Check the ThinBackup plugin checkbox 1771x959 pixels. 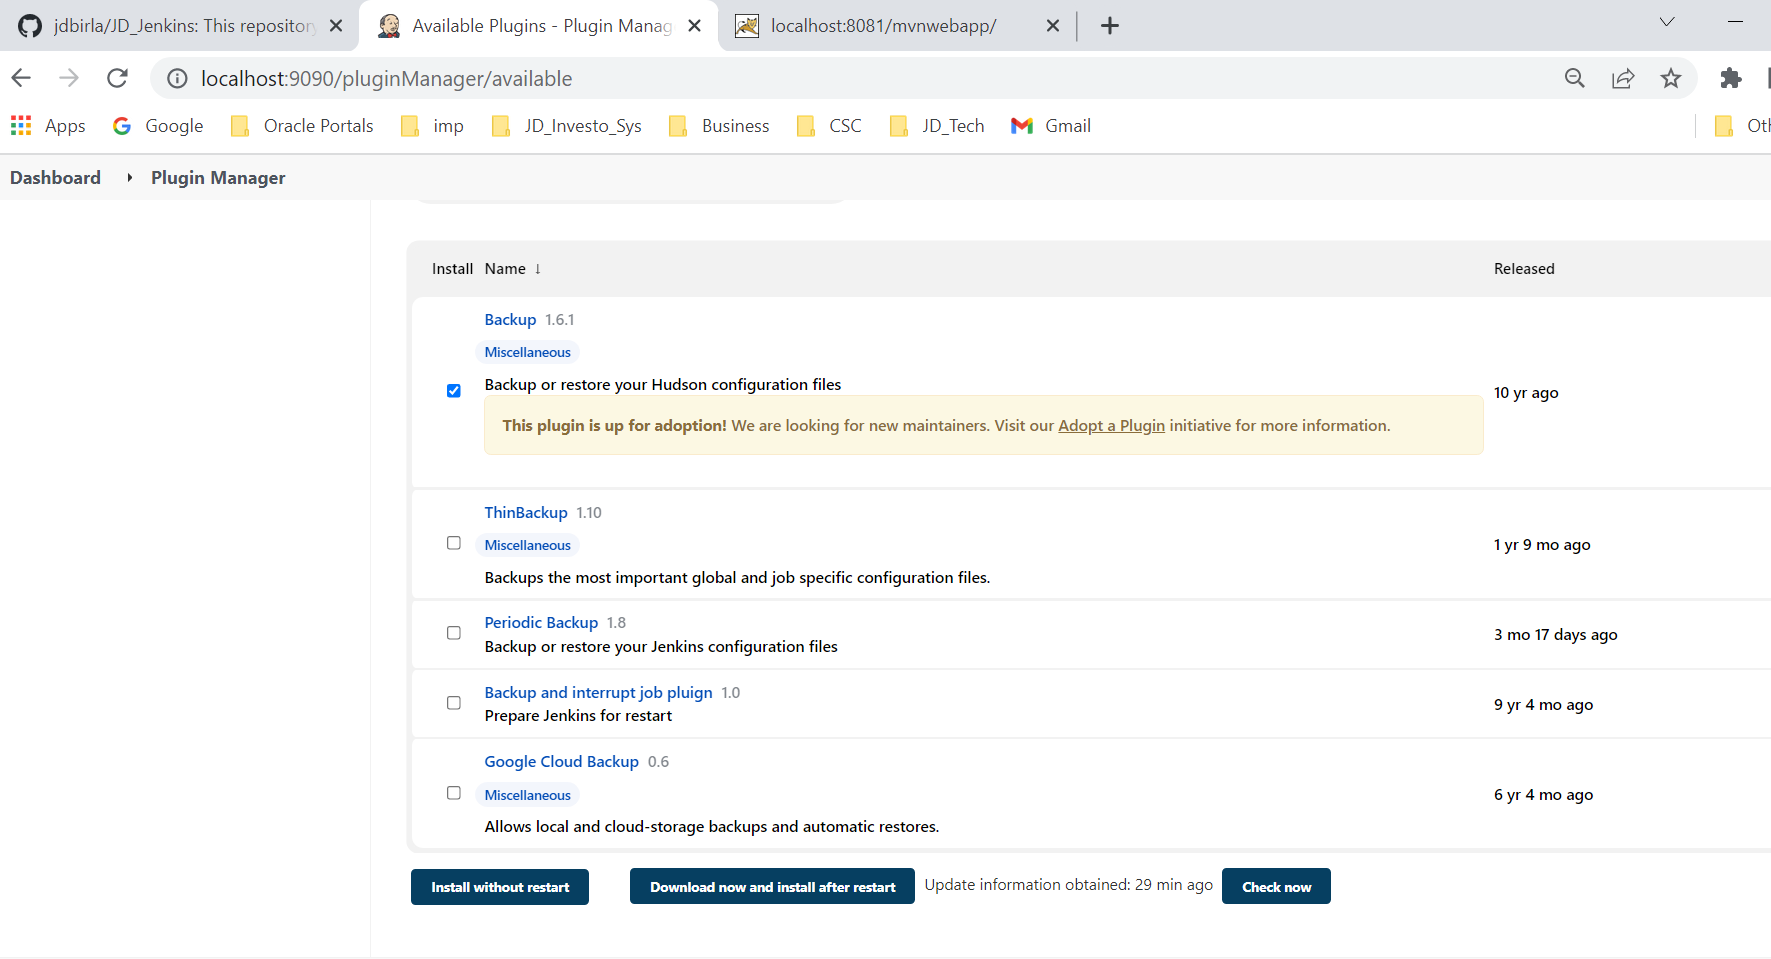coord(454,543)
